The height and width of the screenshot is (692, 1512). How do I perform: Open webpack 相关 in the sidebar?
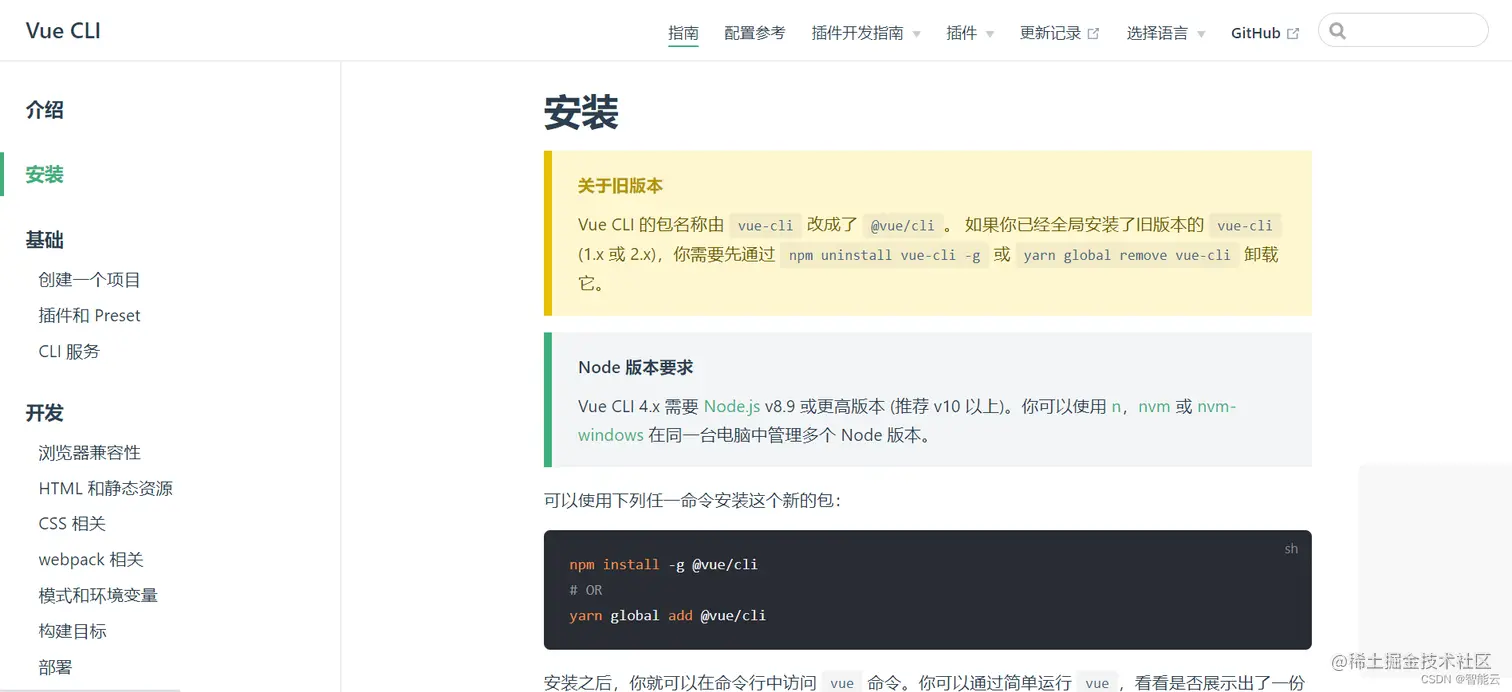coord(91,559)
